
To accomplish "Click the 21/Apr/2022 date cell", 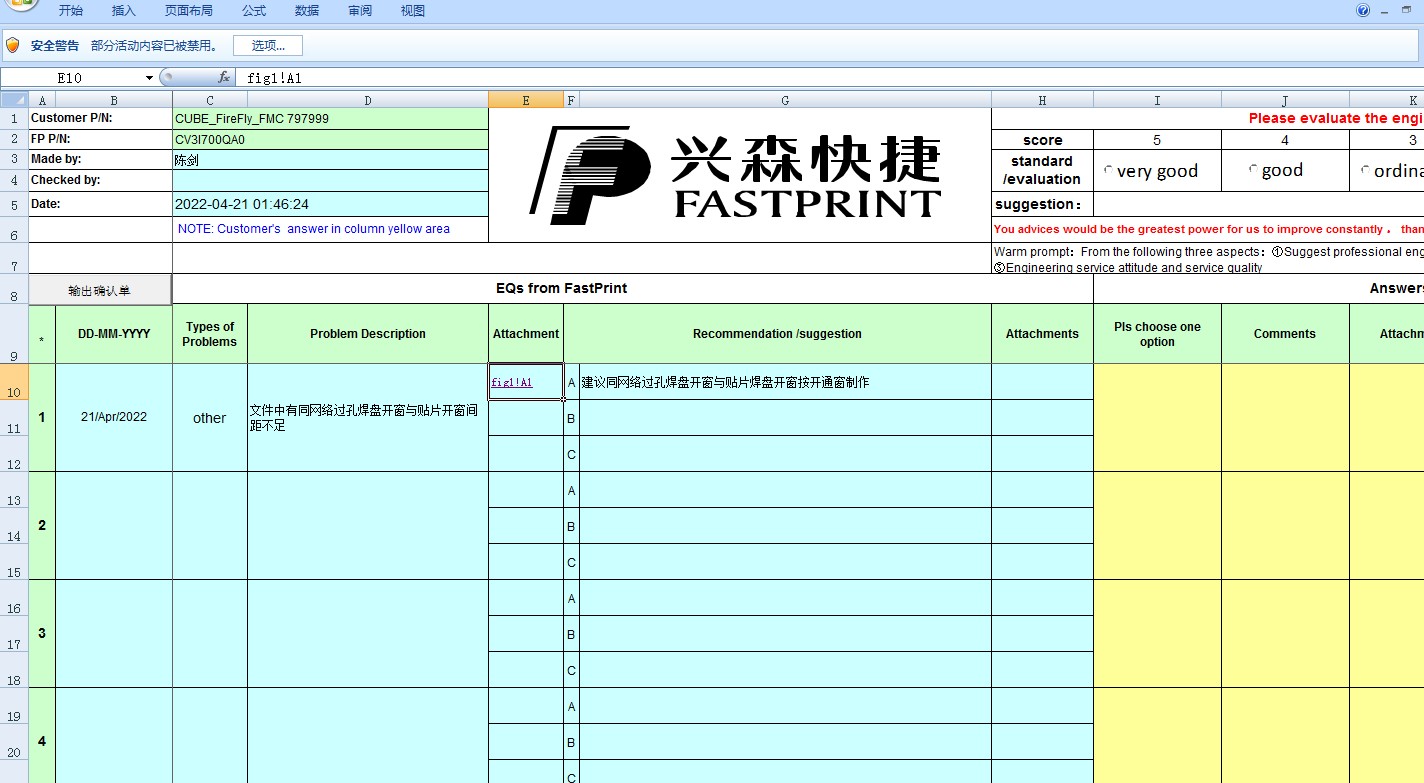I will point(114,418).
